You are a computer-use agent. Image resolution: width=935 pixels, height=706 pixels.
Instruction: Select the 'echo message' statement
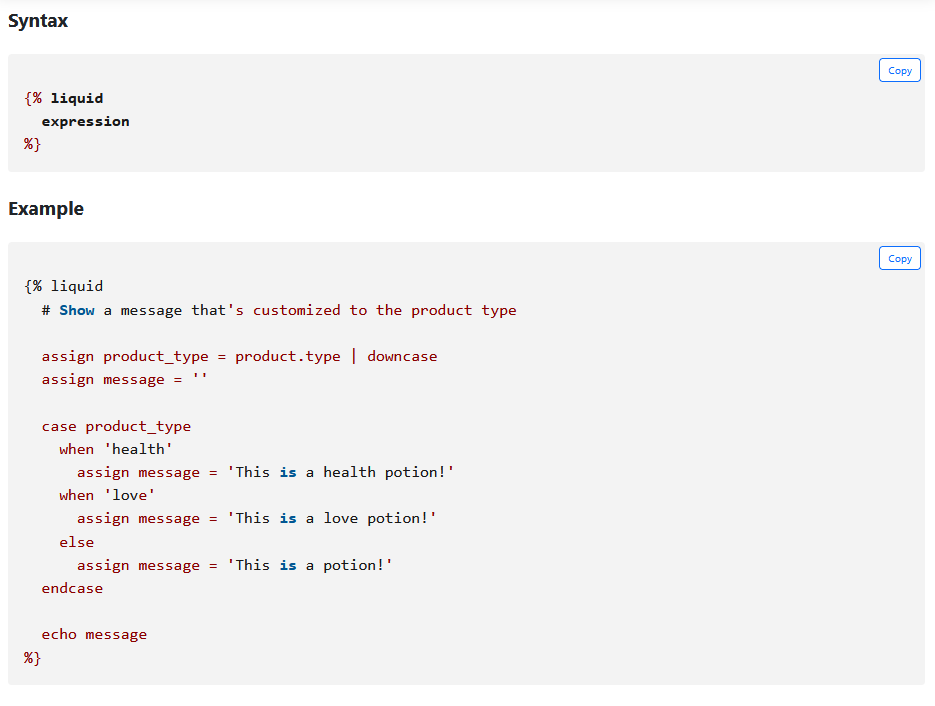(94, 634)
